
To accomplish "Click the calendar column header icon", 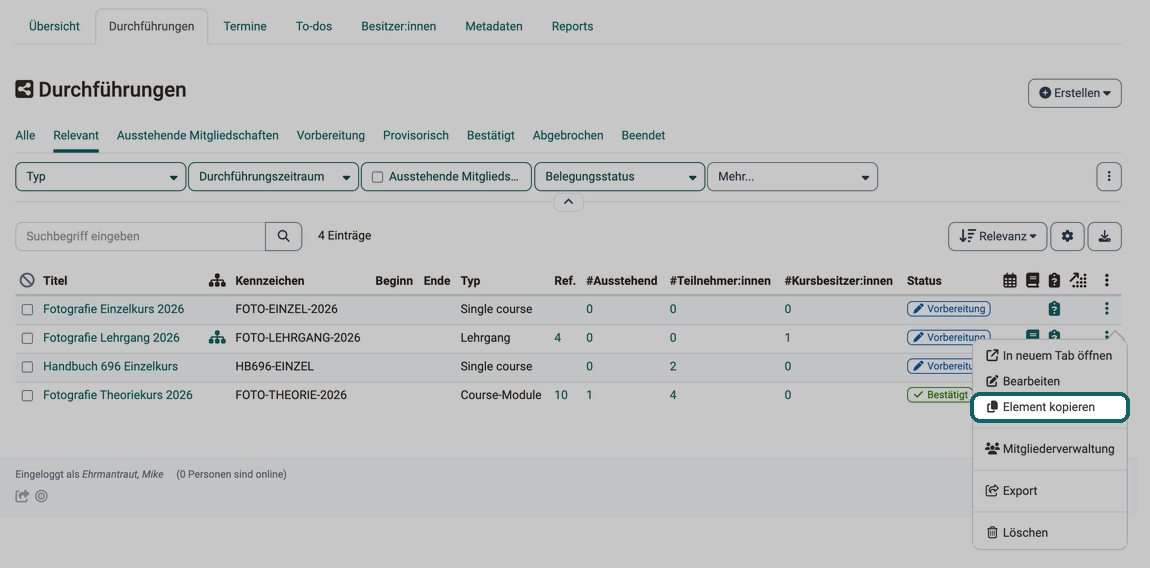I will 1010,280.
